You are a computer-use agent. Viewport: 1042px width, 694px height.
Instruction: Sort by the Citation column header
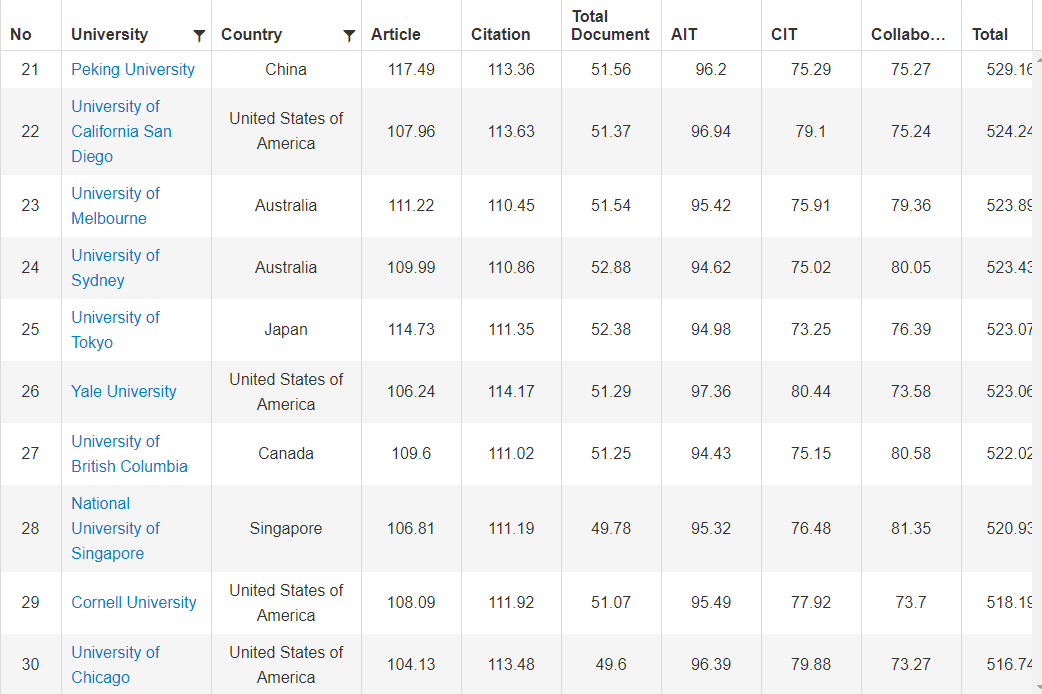click(501, 35)
